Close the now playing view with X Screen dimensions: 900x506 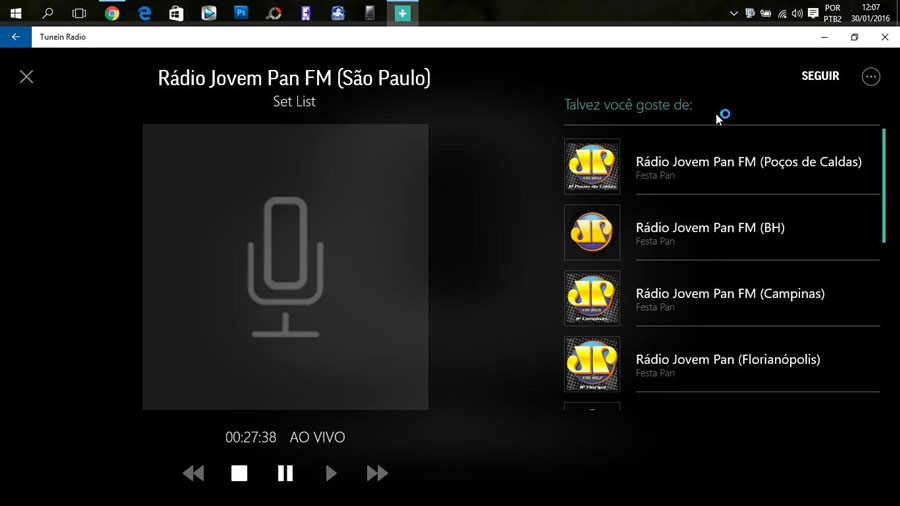tap(26, 77)
